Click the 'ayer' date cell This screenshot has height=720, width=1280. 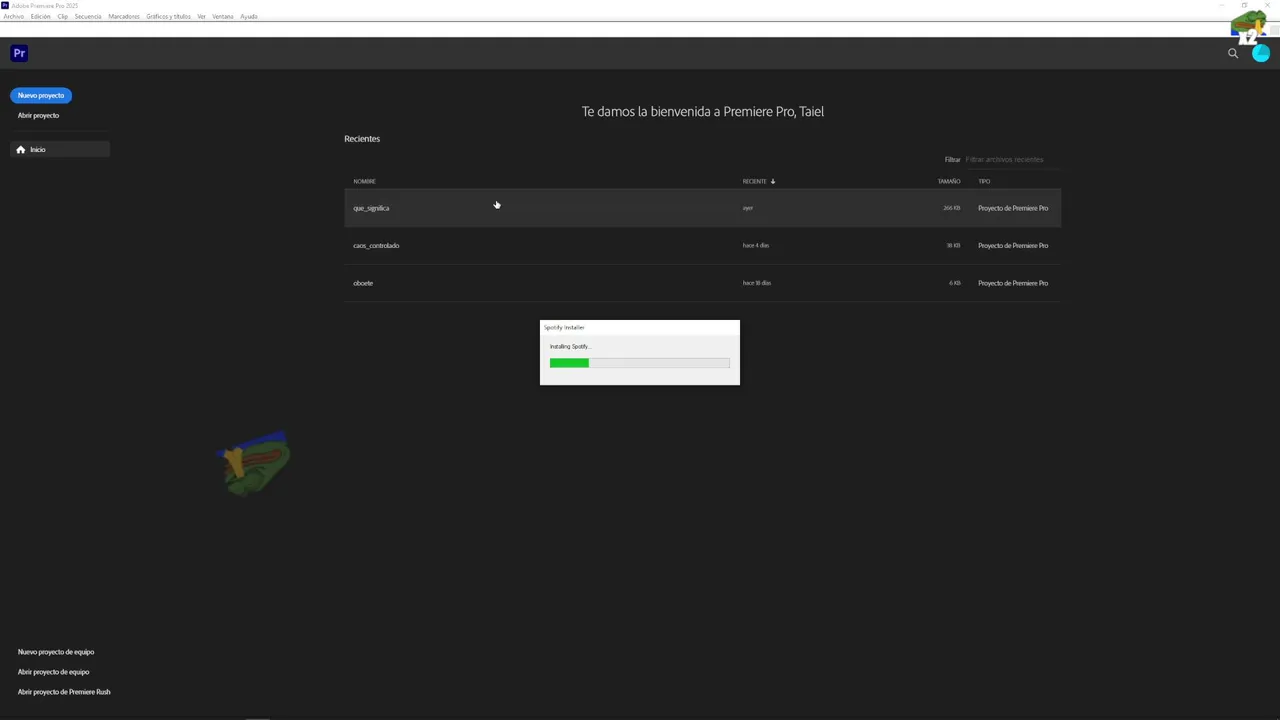748,208
